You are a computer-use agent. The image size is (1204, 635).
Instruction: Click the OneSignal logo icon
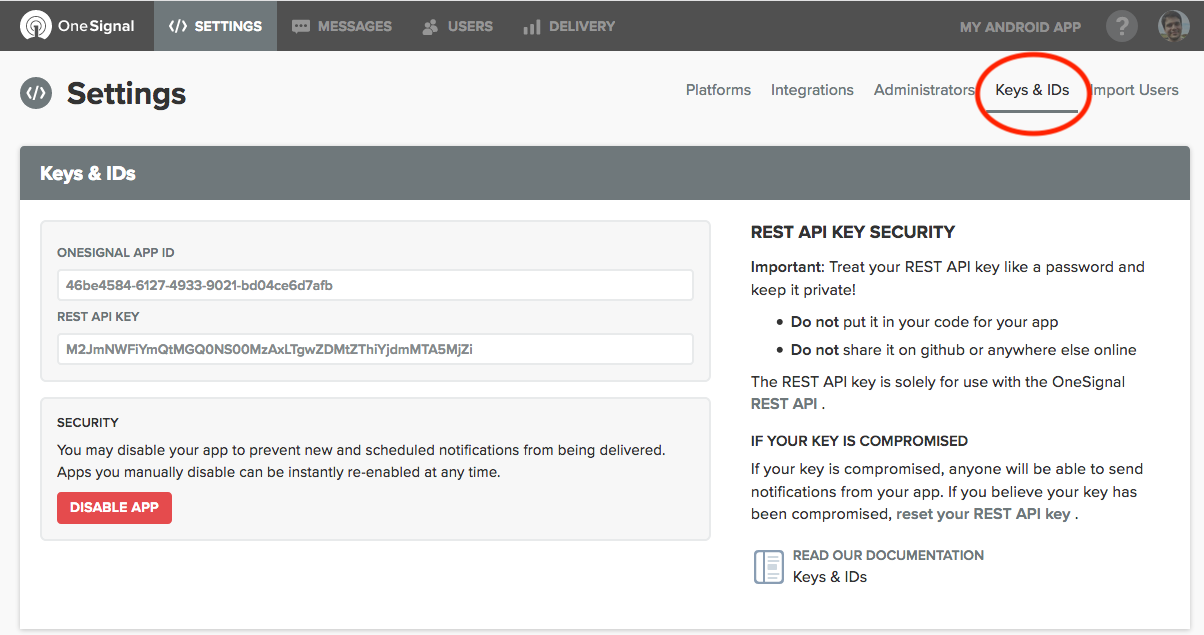pyautogui.click(x=35, y=25)
